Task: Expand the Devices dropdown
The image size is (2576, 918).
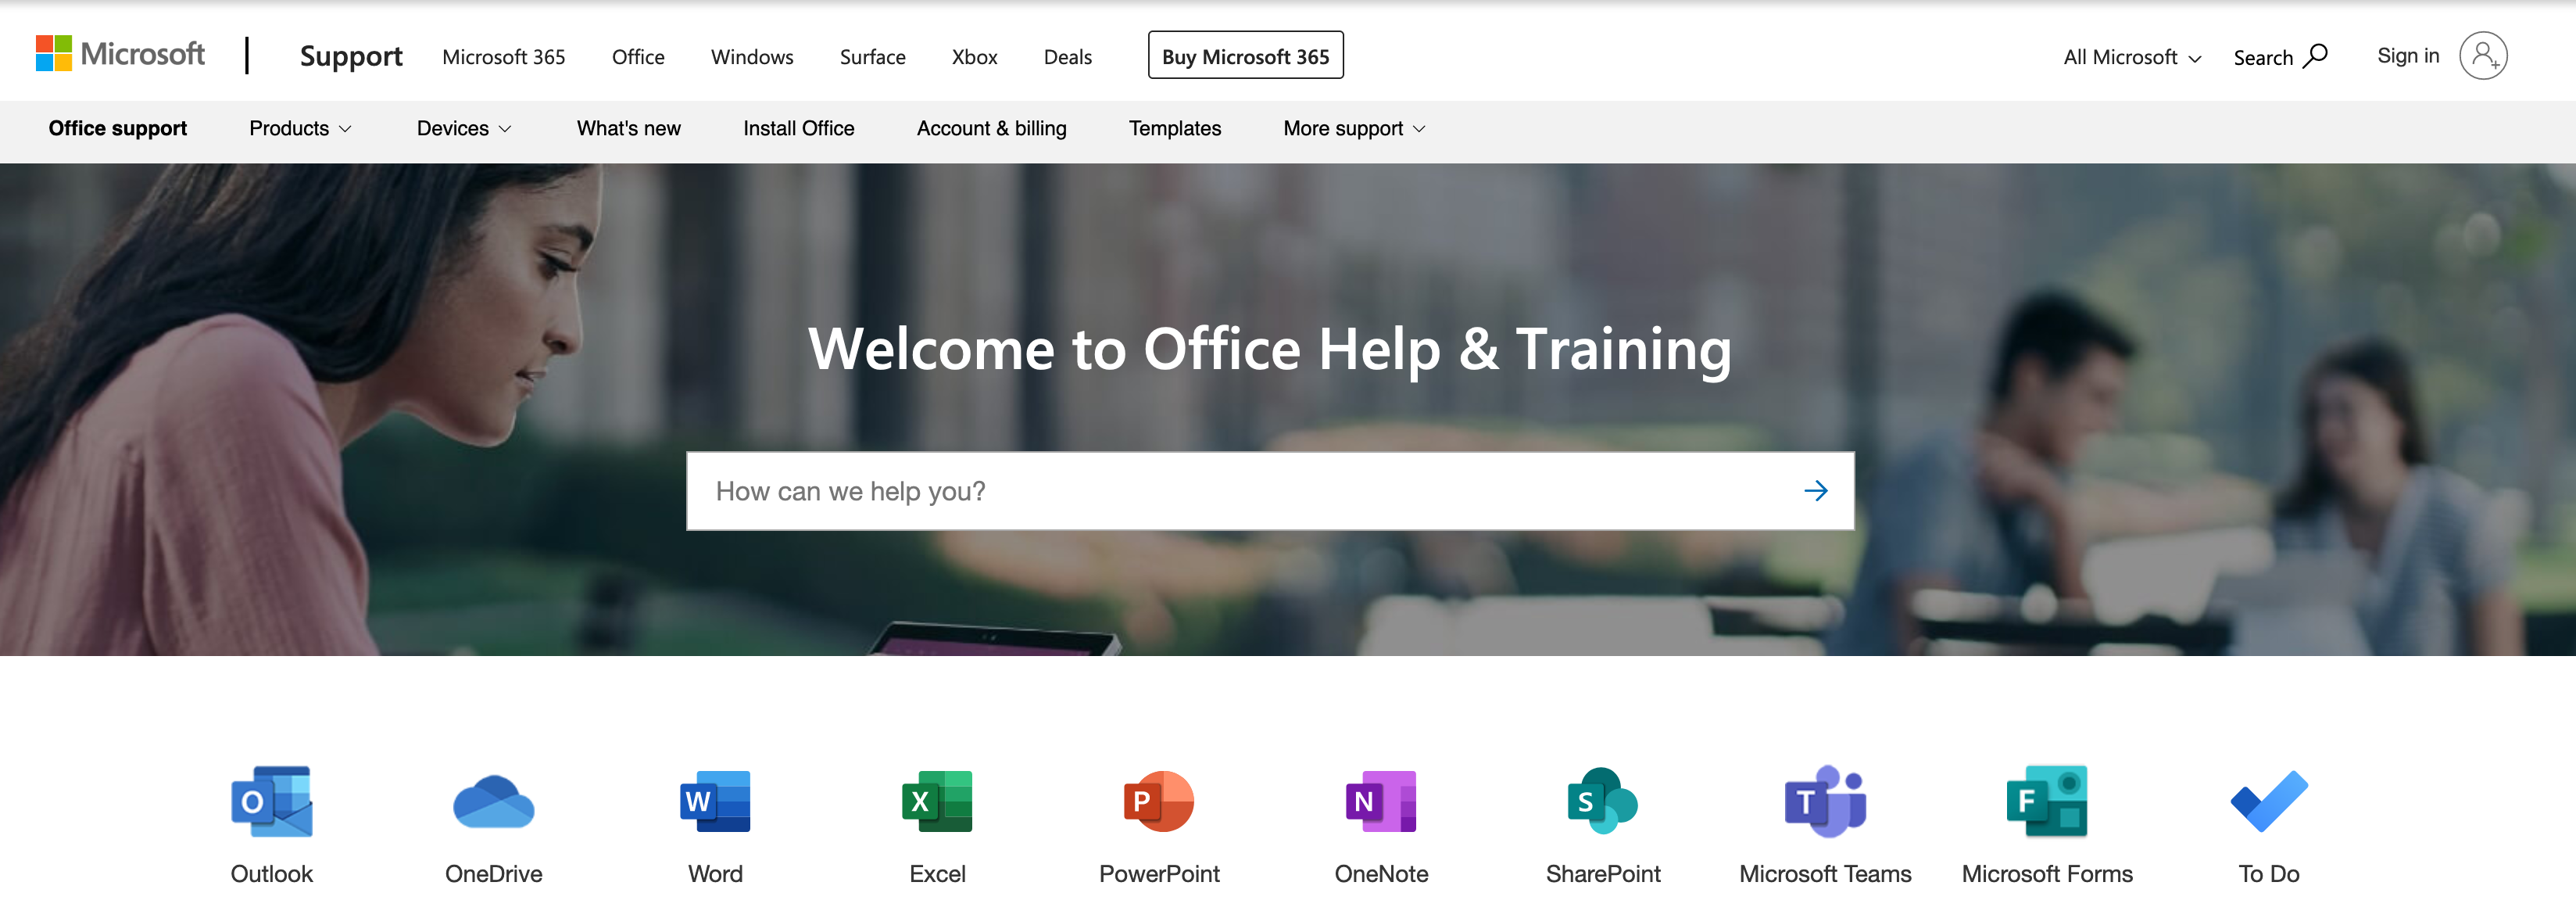Action: 464,129
